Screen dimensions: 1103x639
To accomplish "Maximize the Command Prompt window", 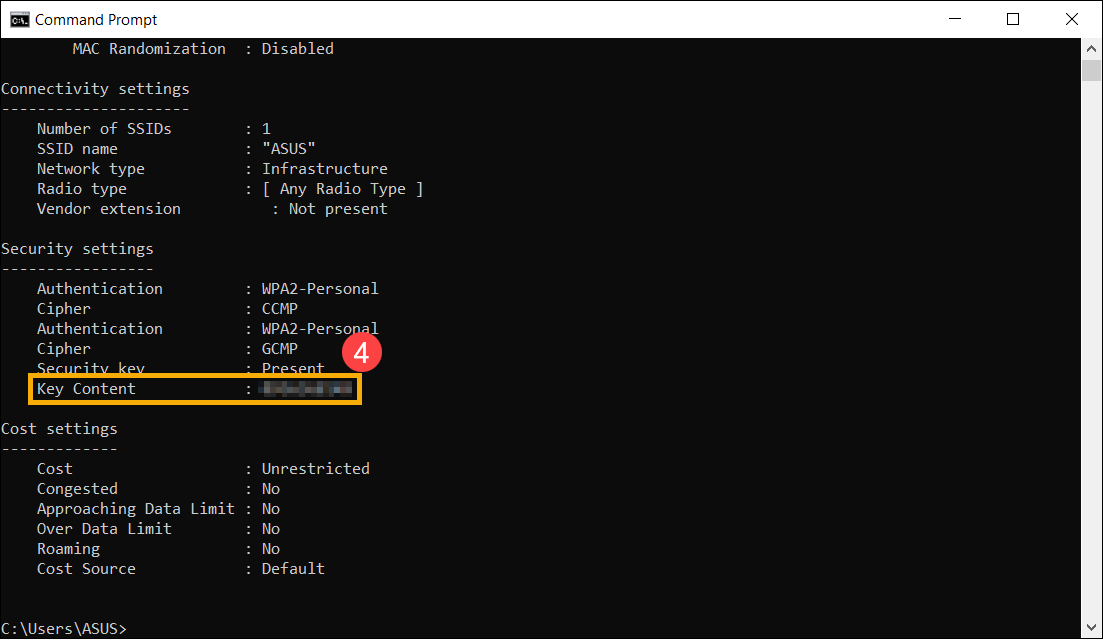I will [x=1013, y=19].
